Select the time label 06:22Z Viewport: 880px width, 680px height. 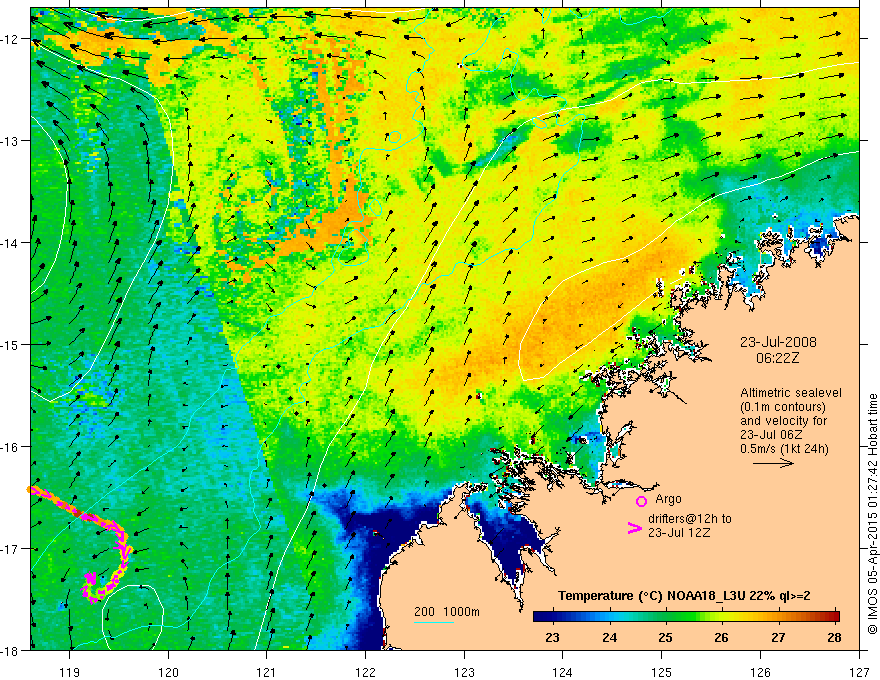pos(777,358)
